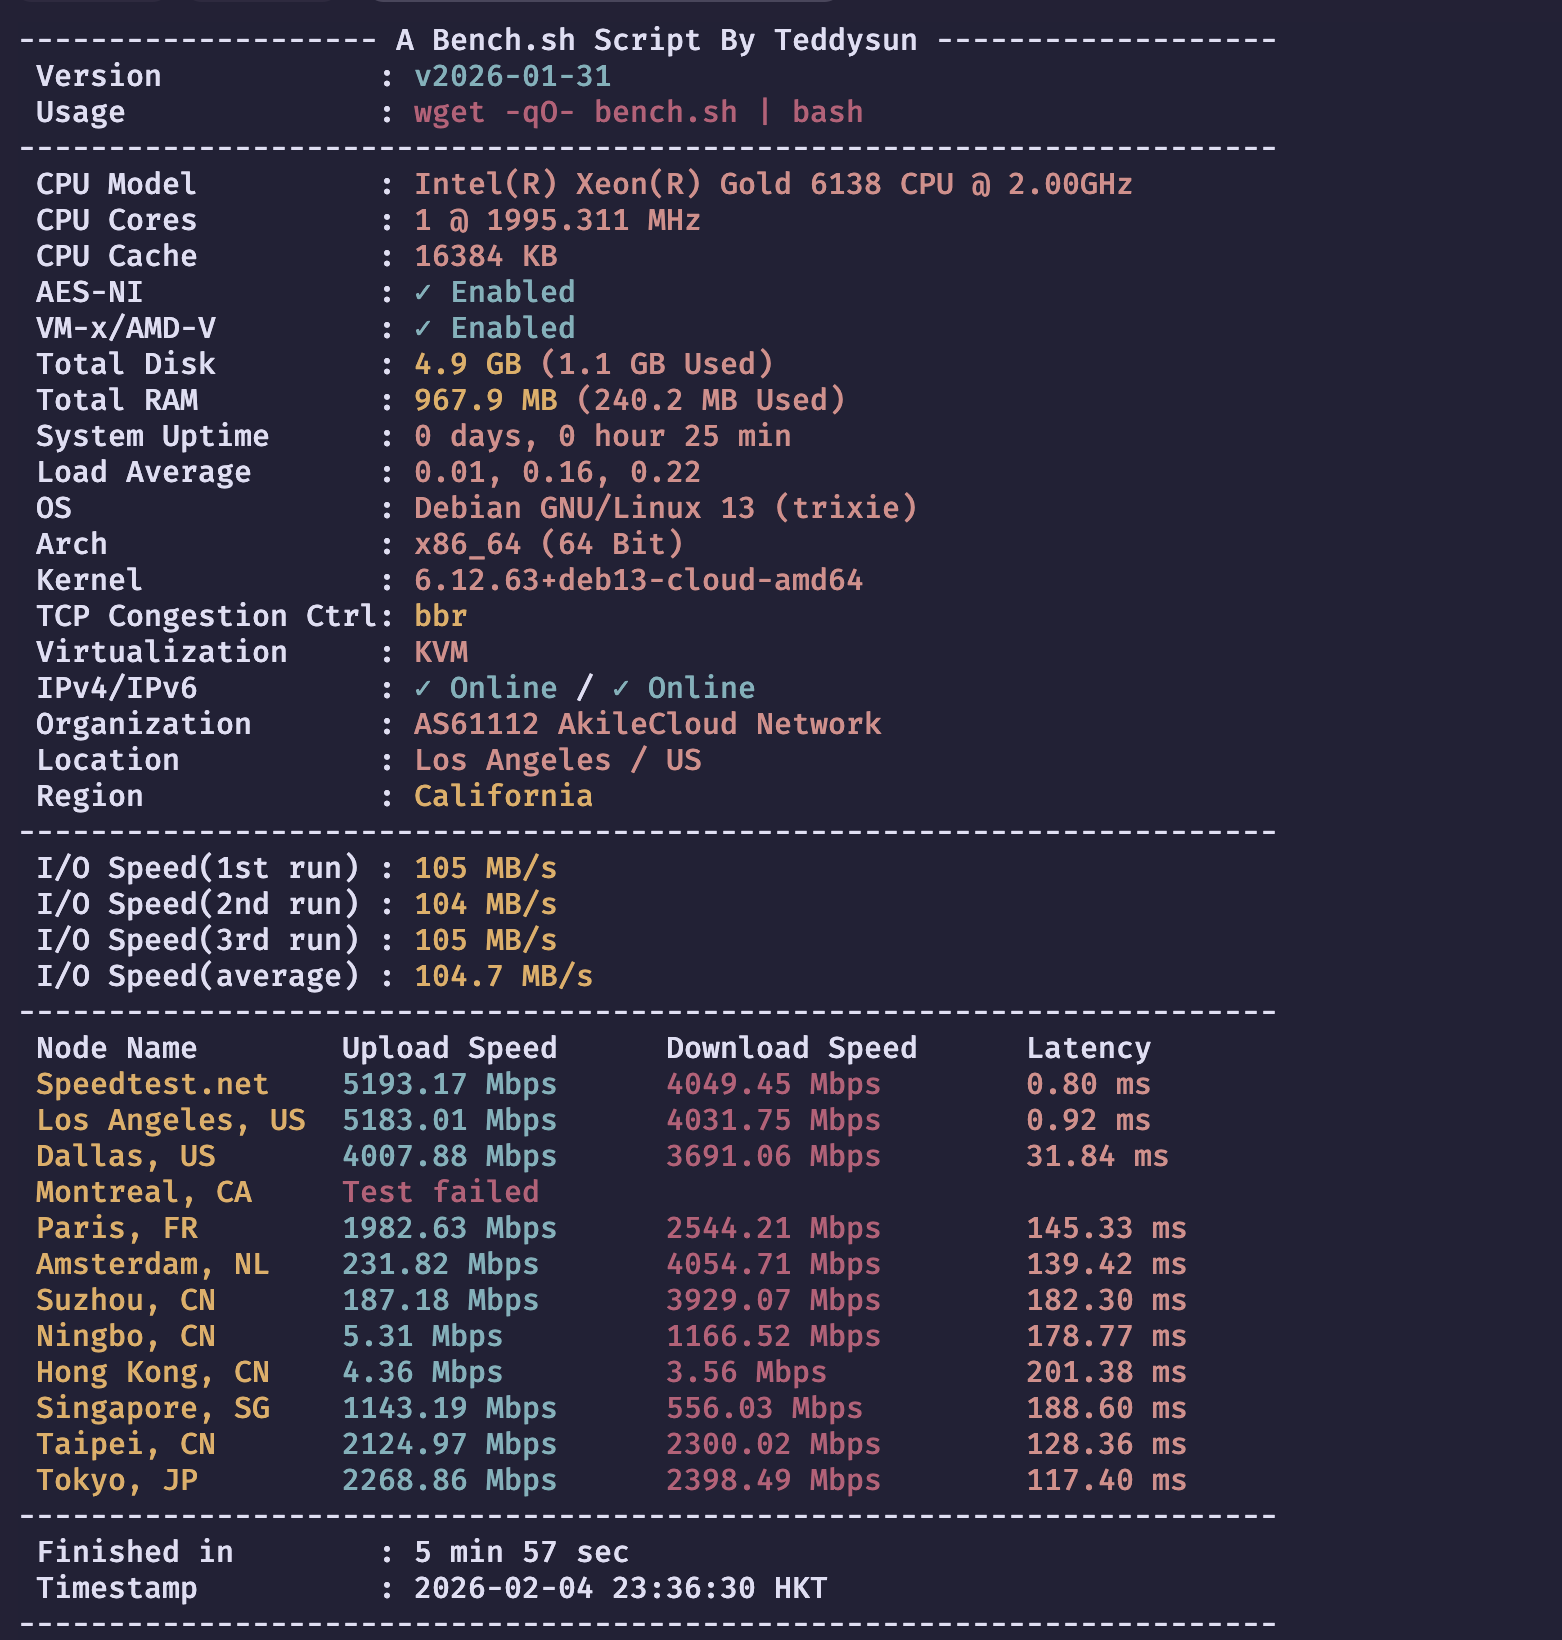Click the version string v2026-01-31
The image size is (1562, 1640).
(x=513, y=76)
